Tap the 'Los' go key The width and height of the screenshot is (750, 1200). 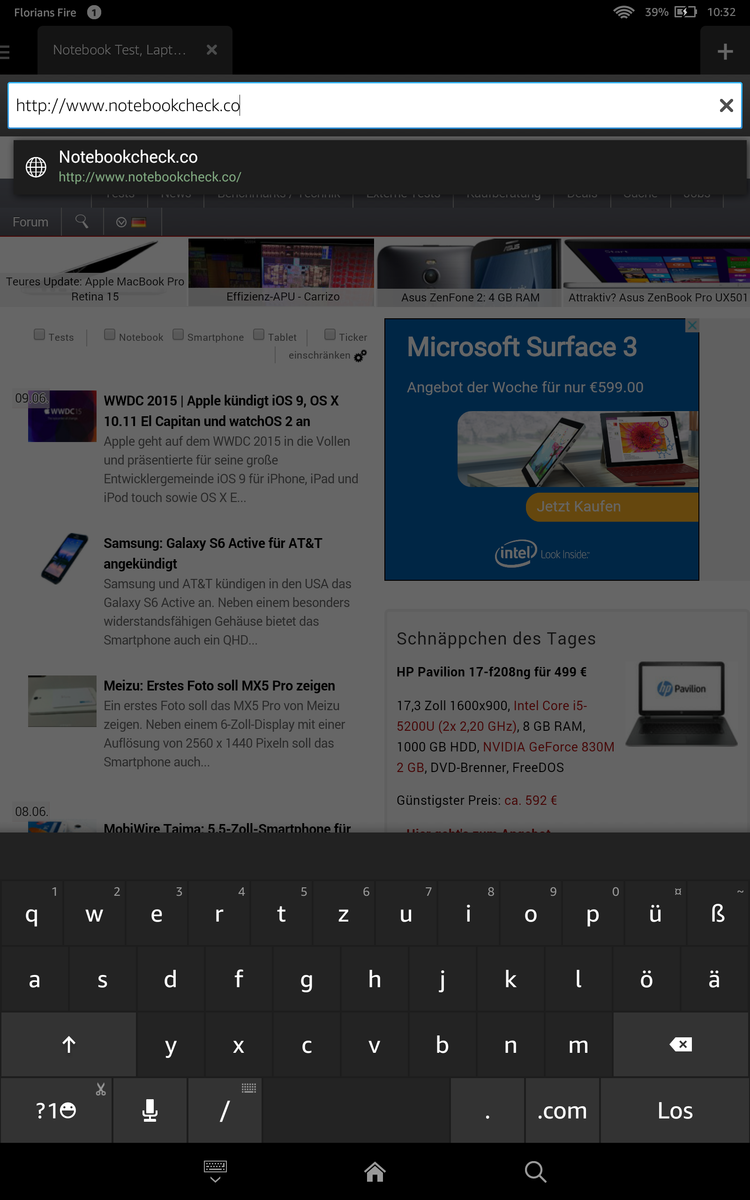tap(675, 1110)
